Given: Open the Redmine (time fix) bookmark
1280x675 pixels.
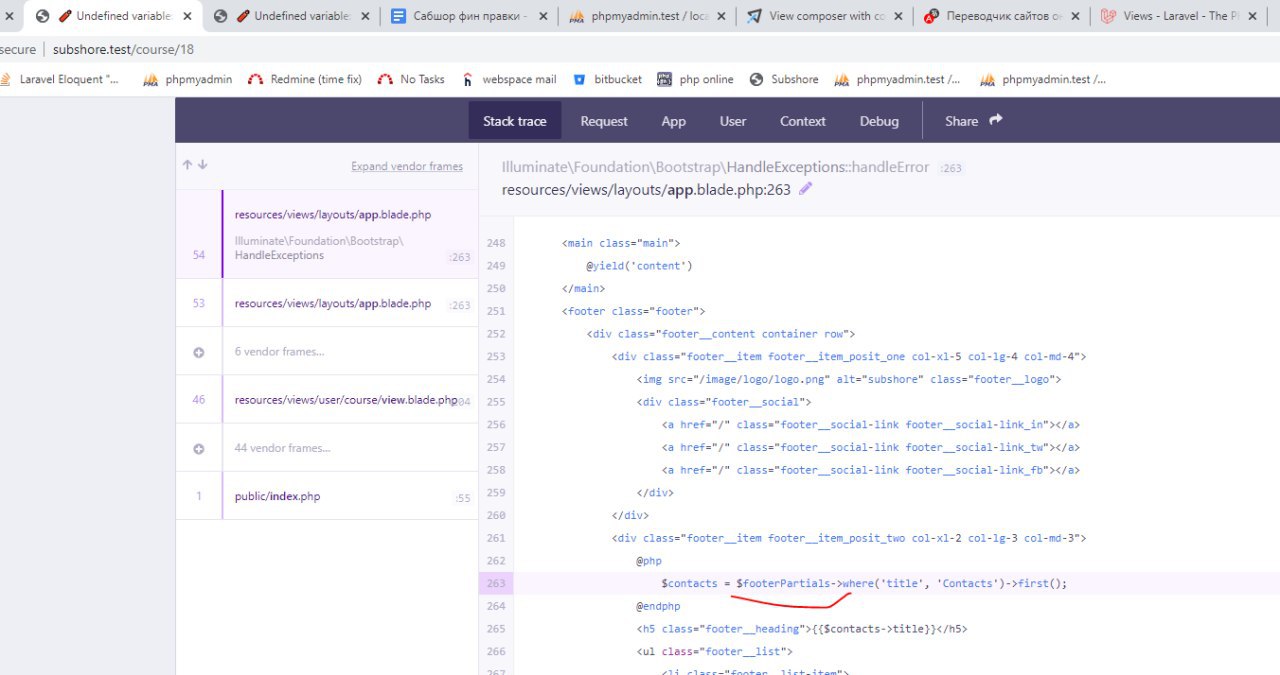Looking at the screenshot, I should click(304, 79).
